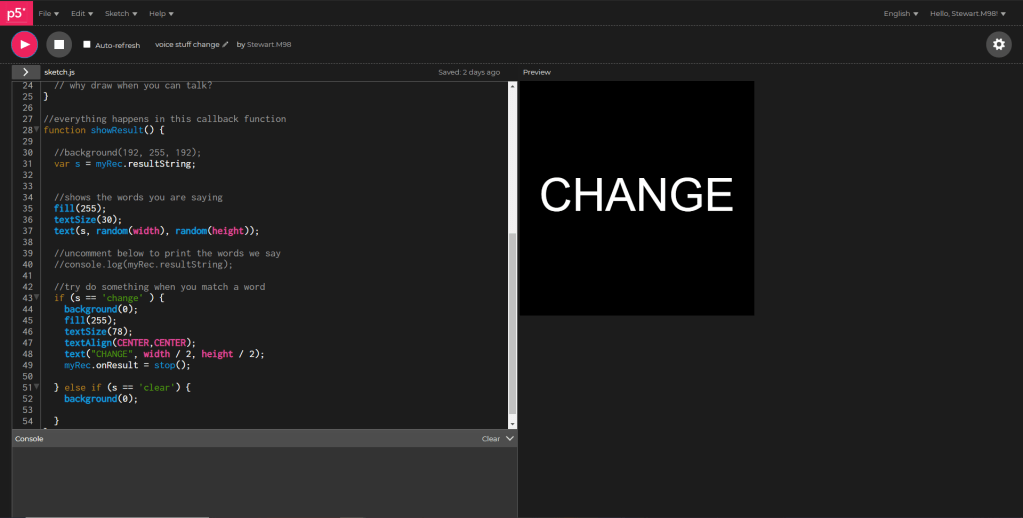Open the Edit menu
Screen dimensions: 1023x518
coord(82,13)
